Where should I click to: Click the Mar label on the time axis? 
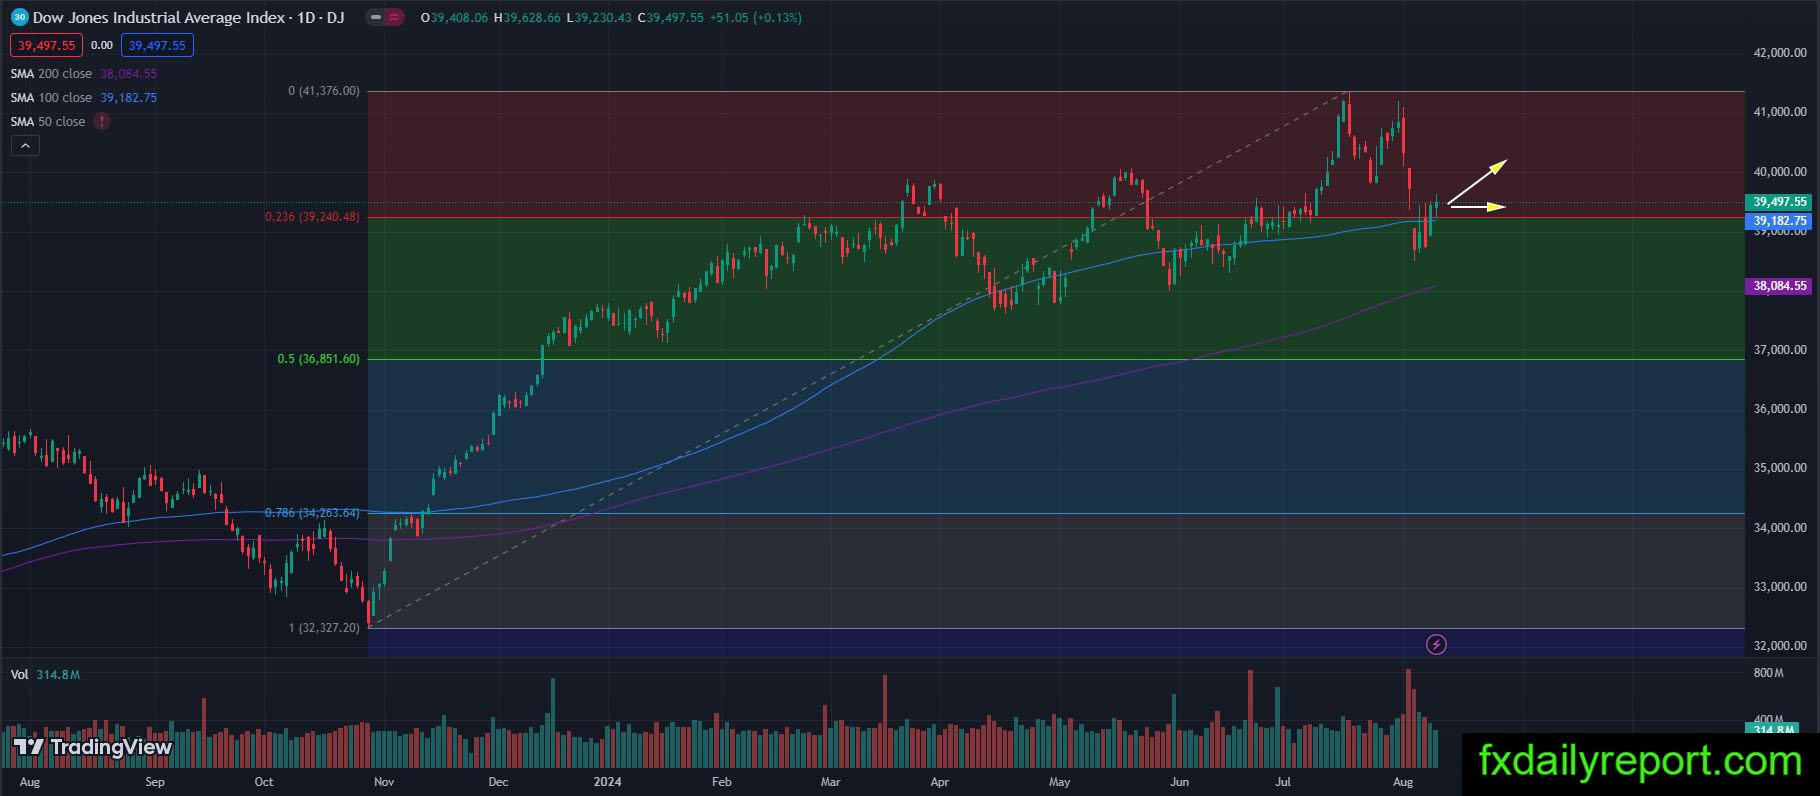click(830, 782)
